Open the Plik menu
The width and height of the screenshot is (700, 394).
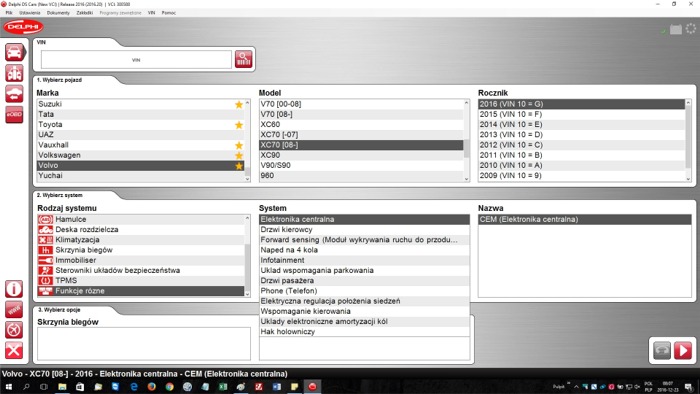coord(9,13)
